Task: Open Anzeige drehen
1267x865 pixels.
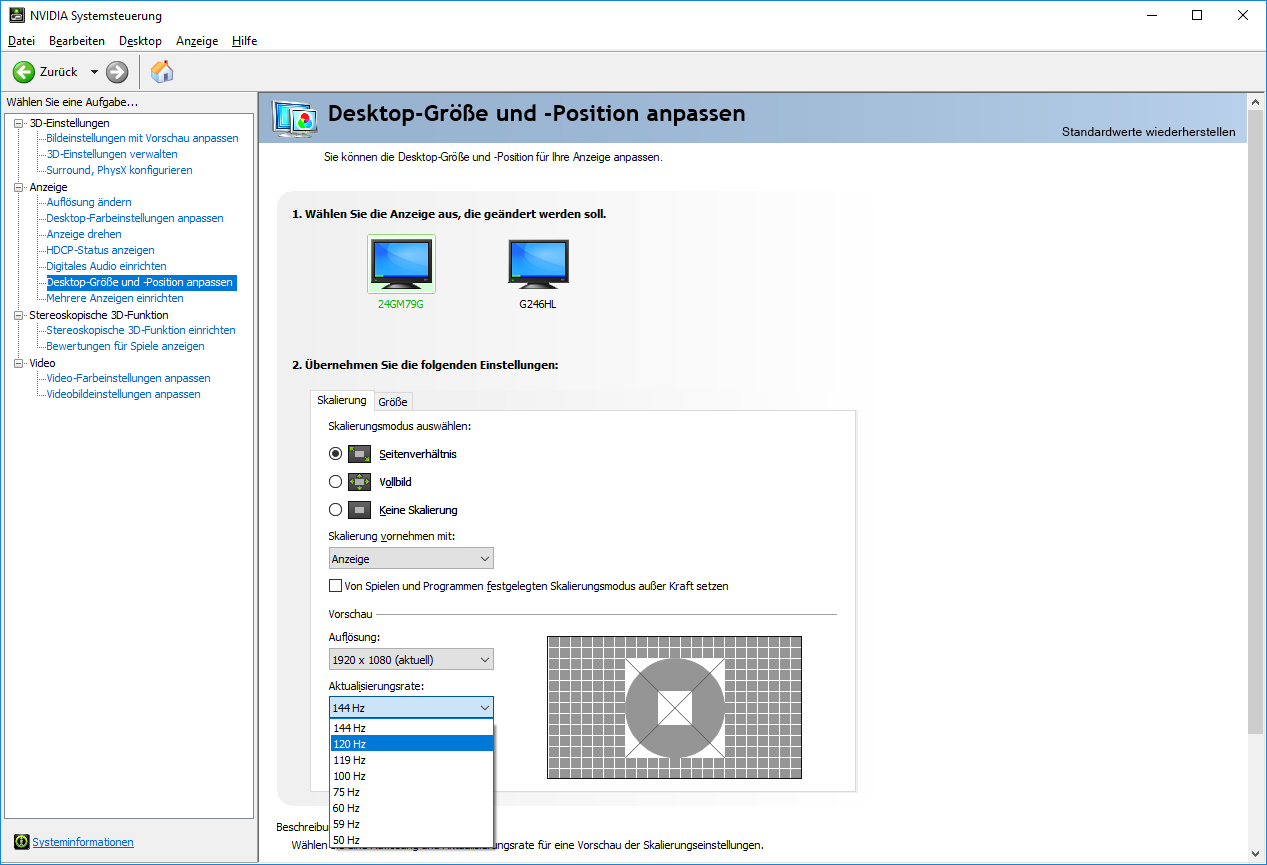Action: tap(84, 234)
